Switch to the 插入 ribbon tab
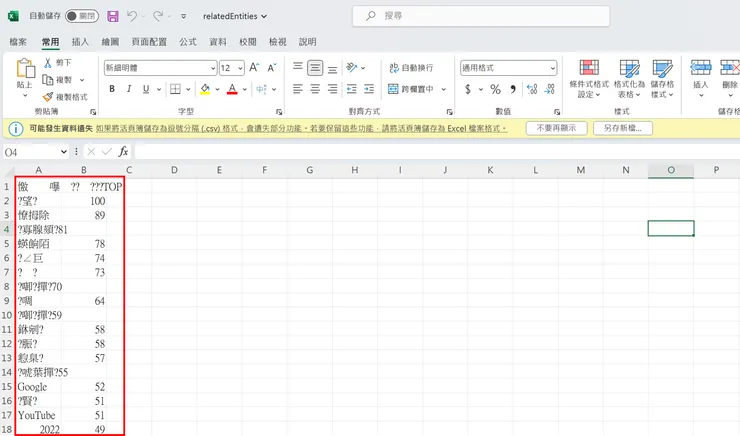This screenshot has height=436, width=740. tap(80, 42)
